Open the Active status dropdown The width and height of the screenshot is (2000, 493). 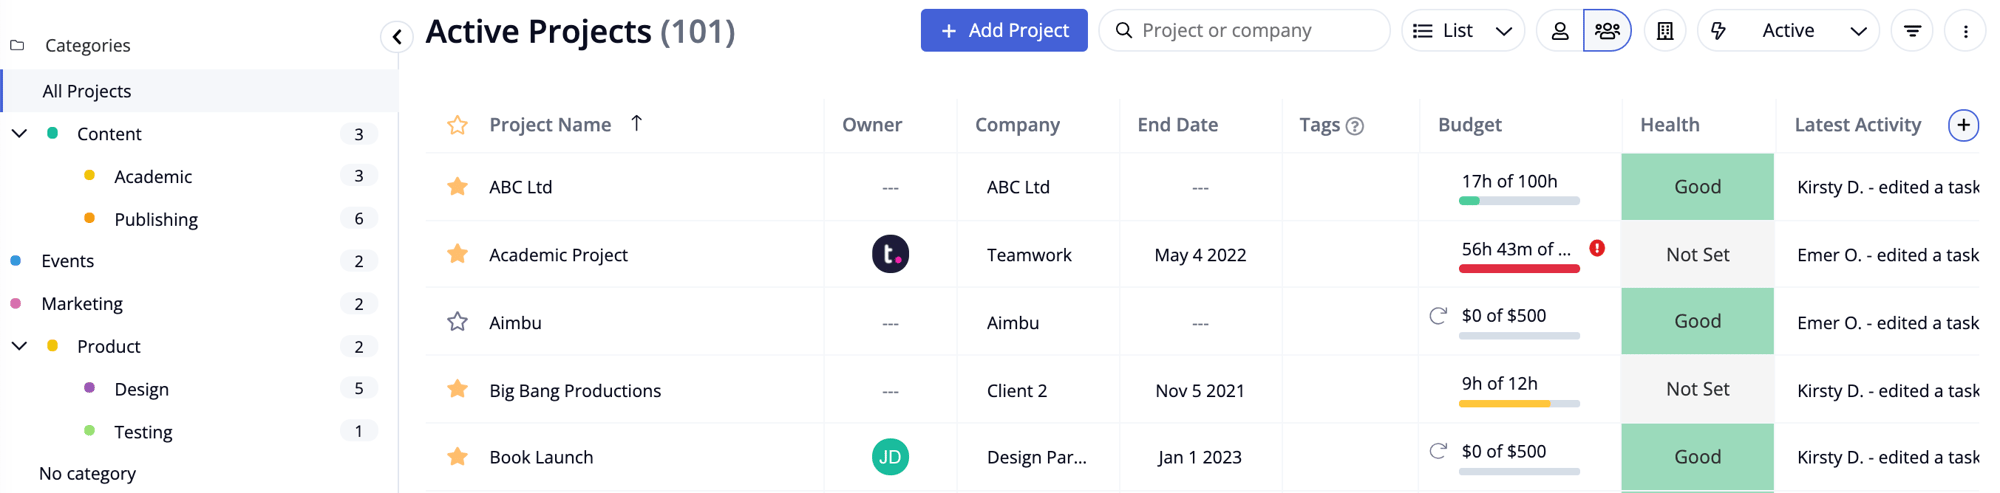[x=1788, y=31]
